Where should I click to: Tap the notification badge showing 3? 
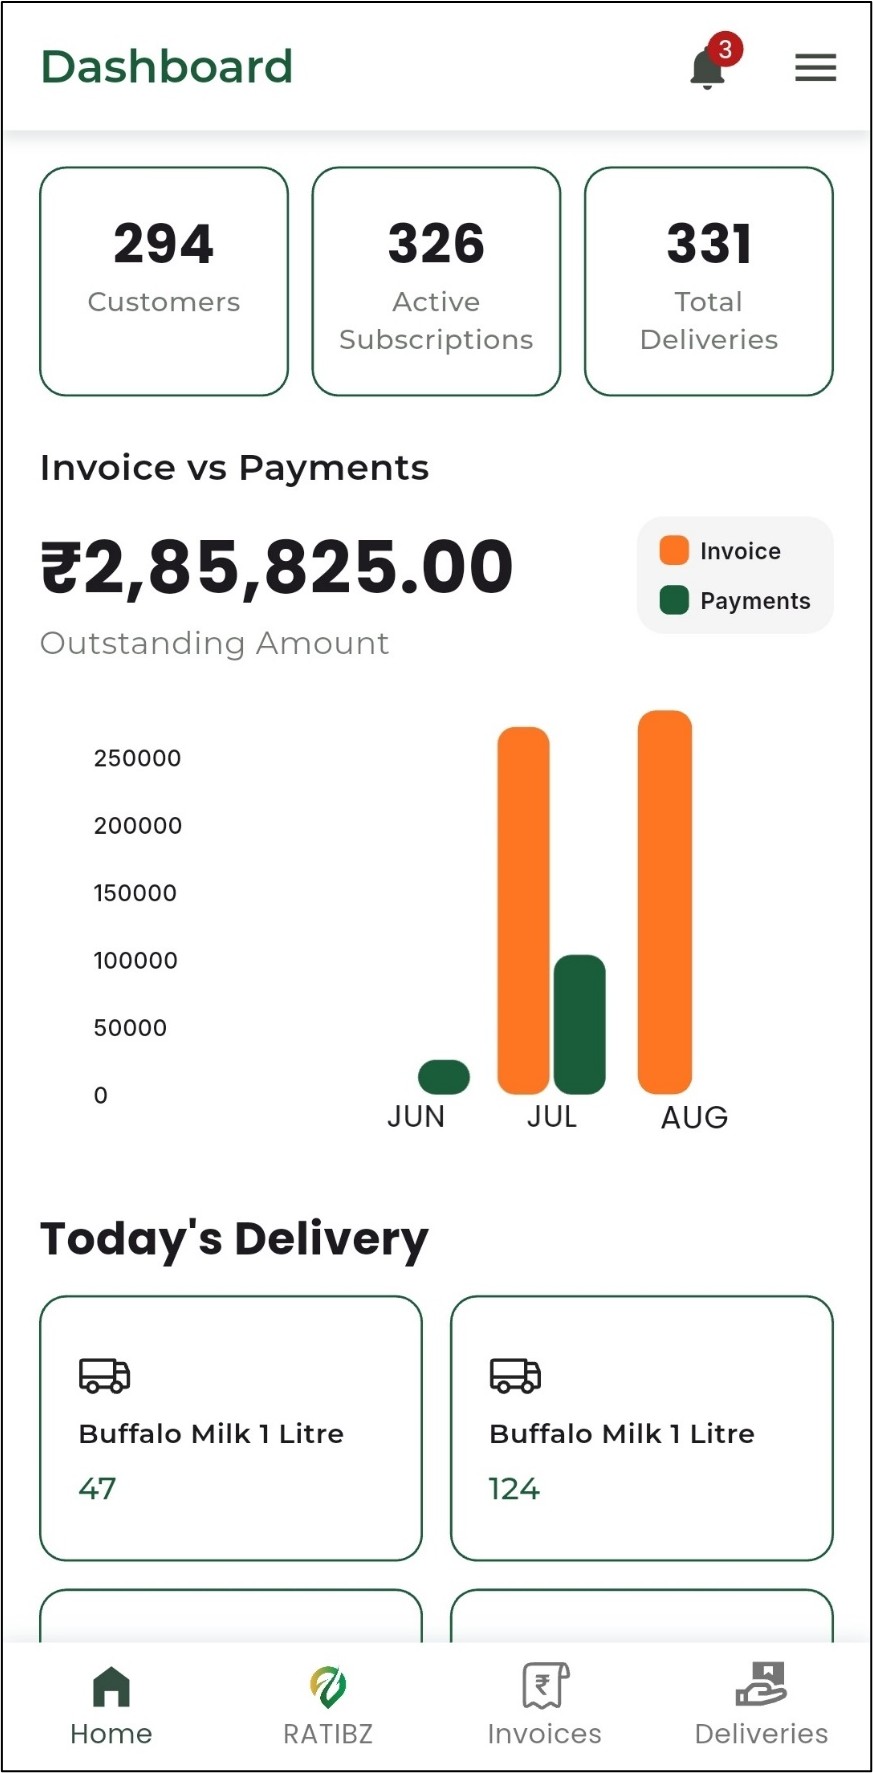point(727,46)
